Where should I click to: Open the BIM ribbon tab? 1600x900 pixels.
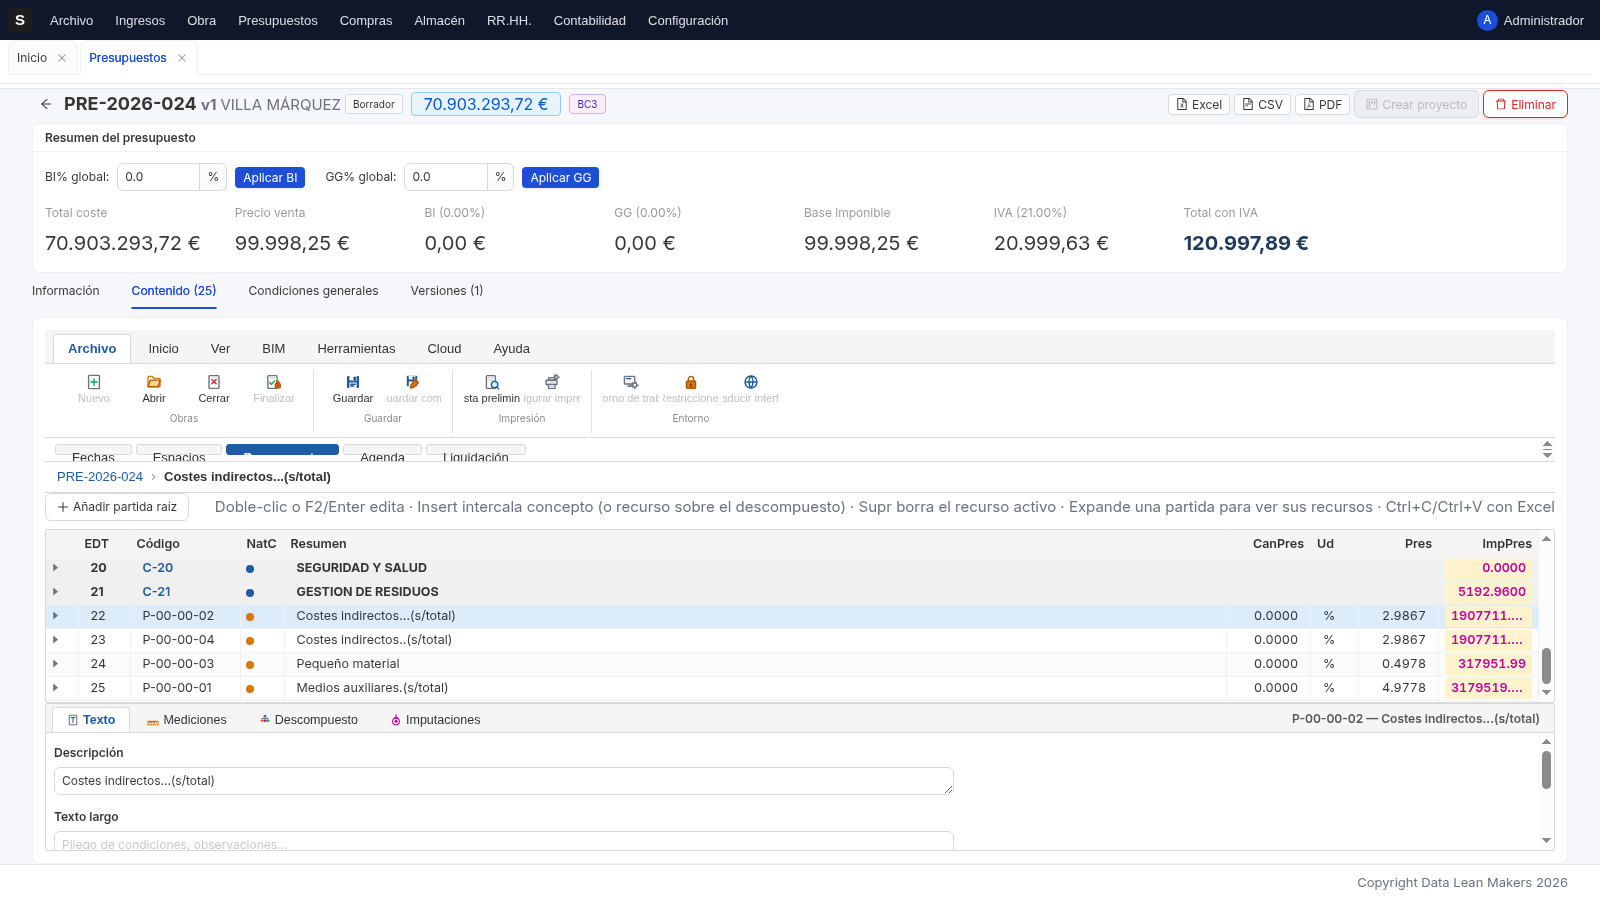click(x=274, y=349)
